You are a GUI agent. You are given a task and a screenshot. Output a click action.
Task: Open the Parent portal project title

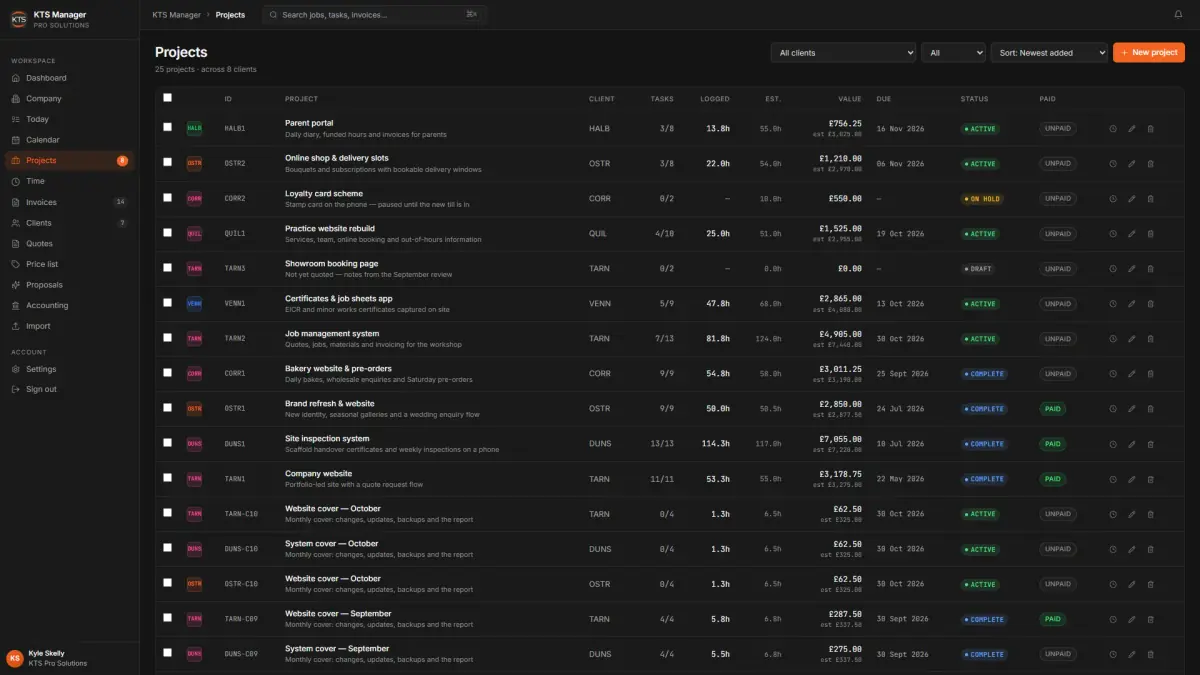pyautogui.click(x=309, y=123)
